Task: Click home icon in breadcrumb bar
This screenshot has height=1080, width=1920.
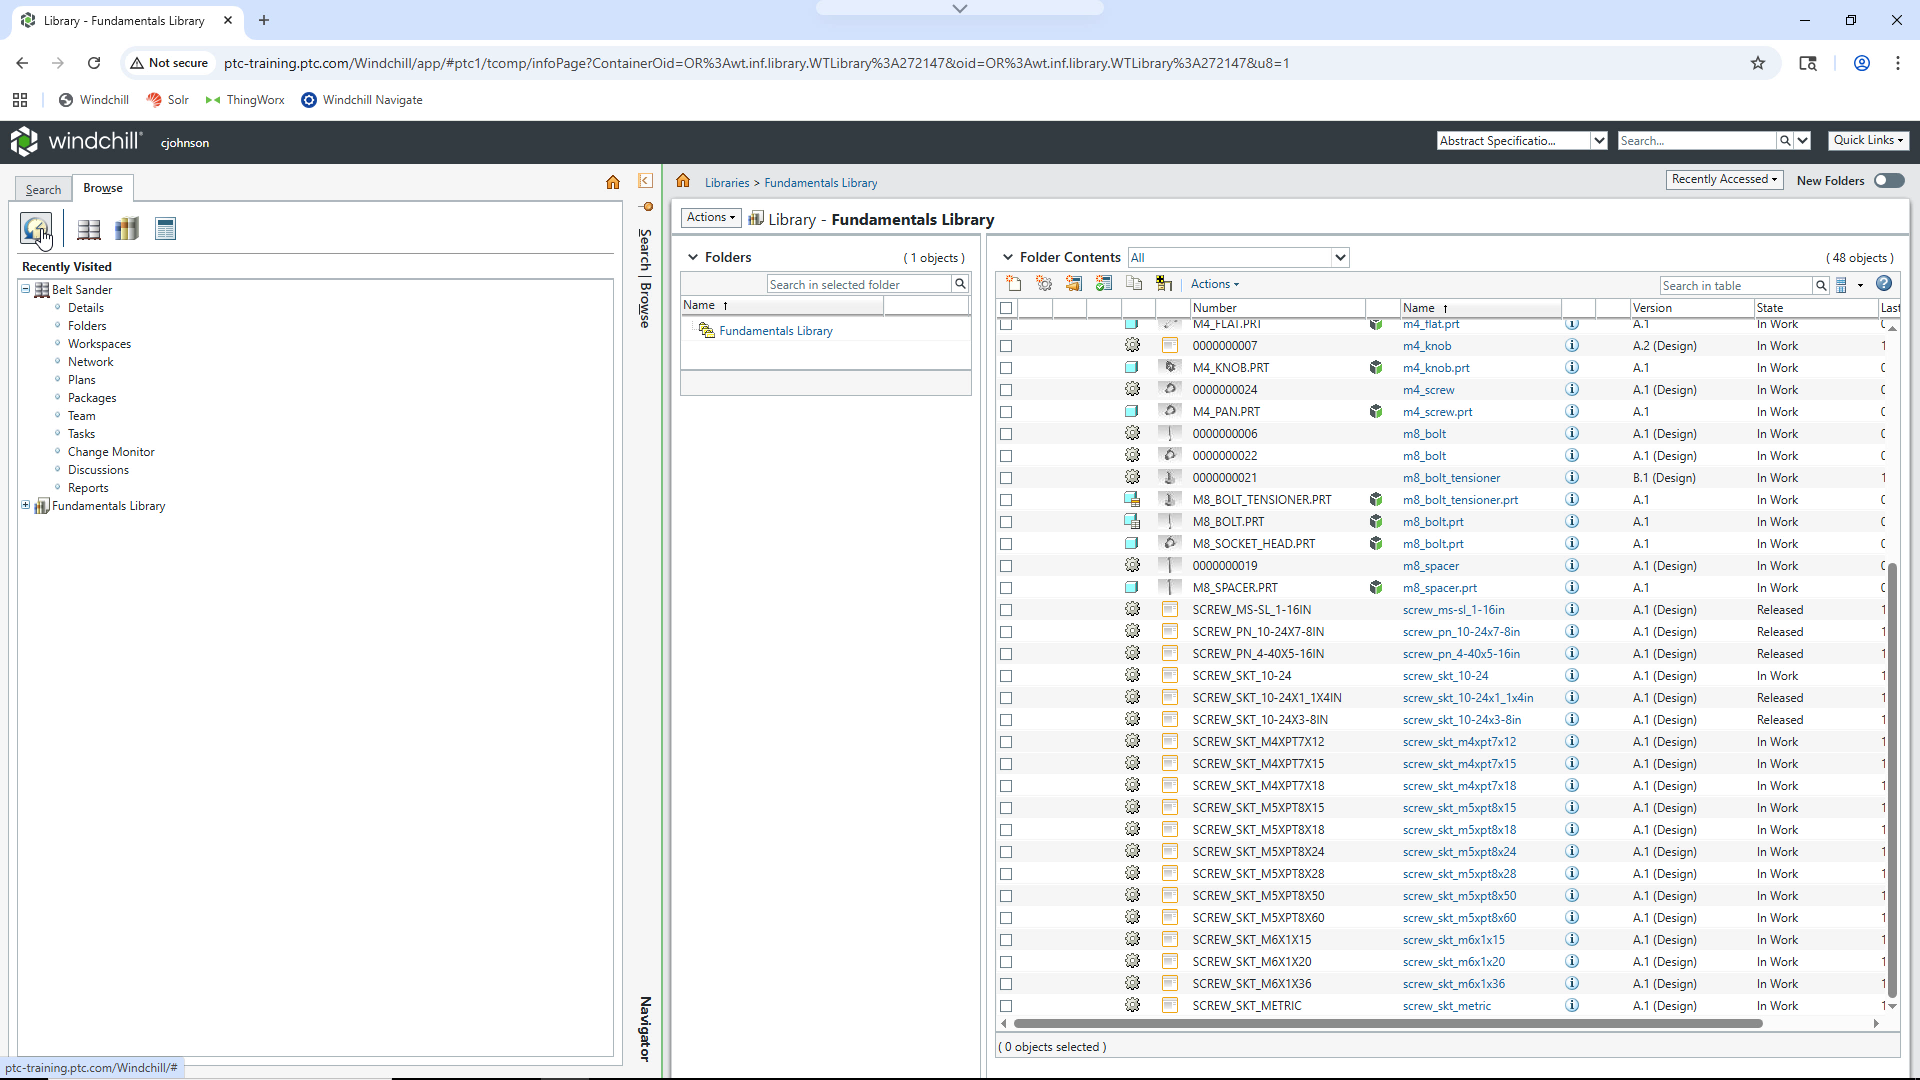Action: pyautogui.click(x=683, y=181)
